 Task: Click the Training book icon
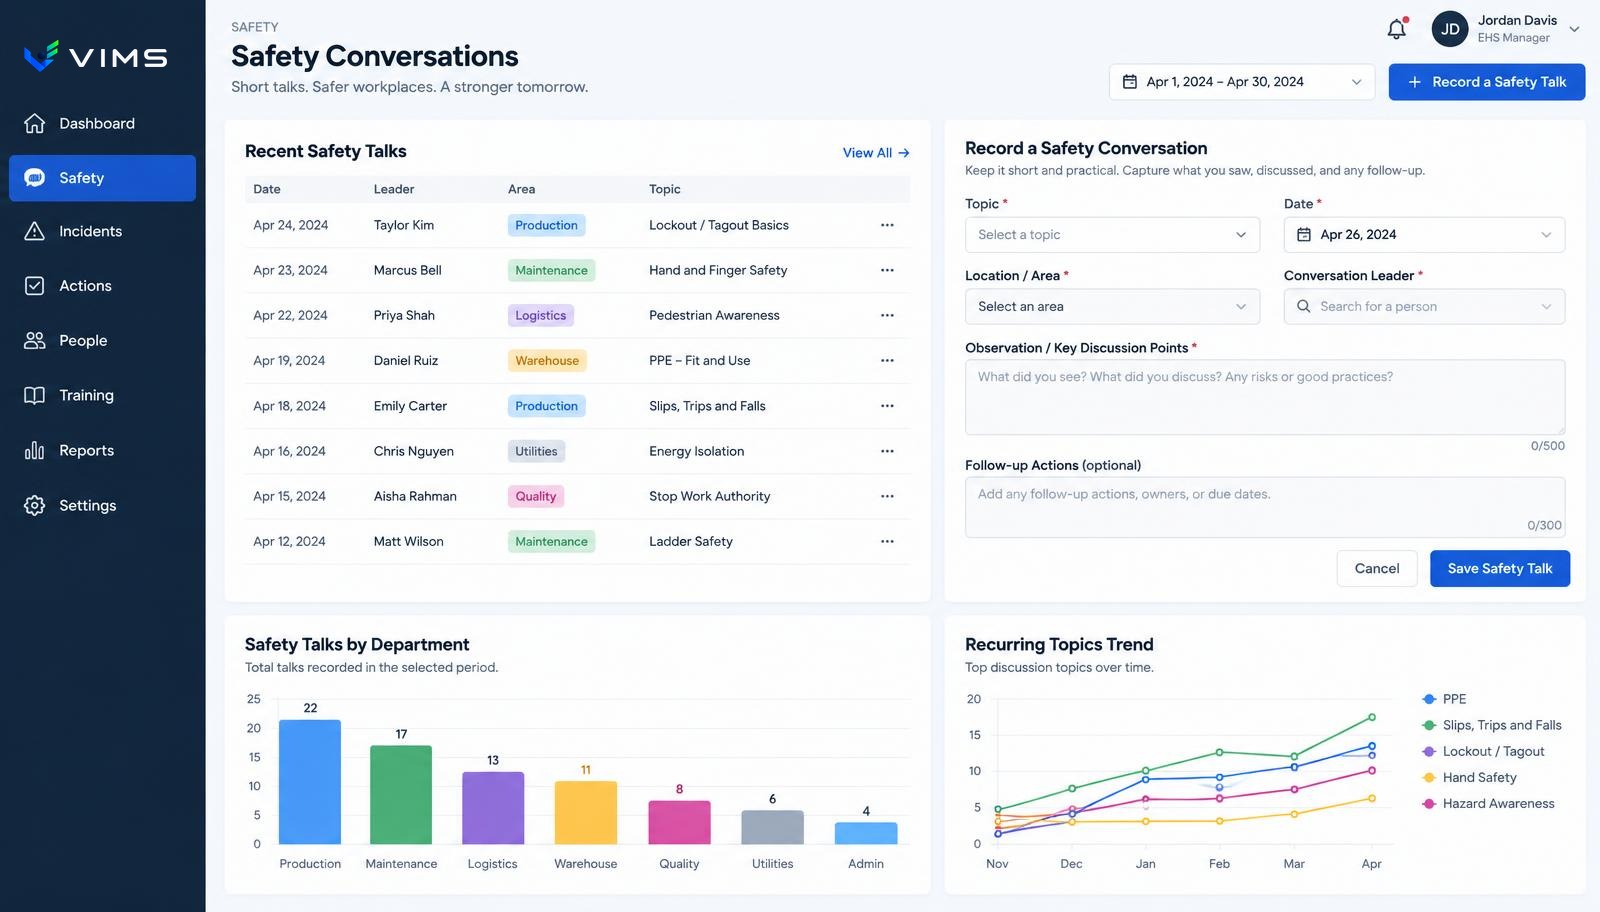point(35,395)
